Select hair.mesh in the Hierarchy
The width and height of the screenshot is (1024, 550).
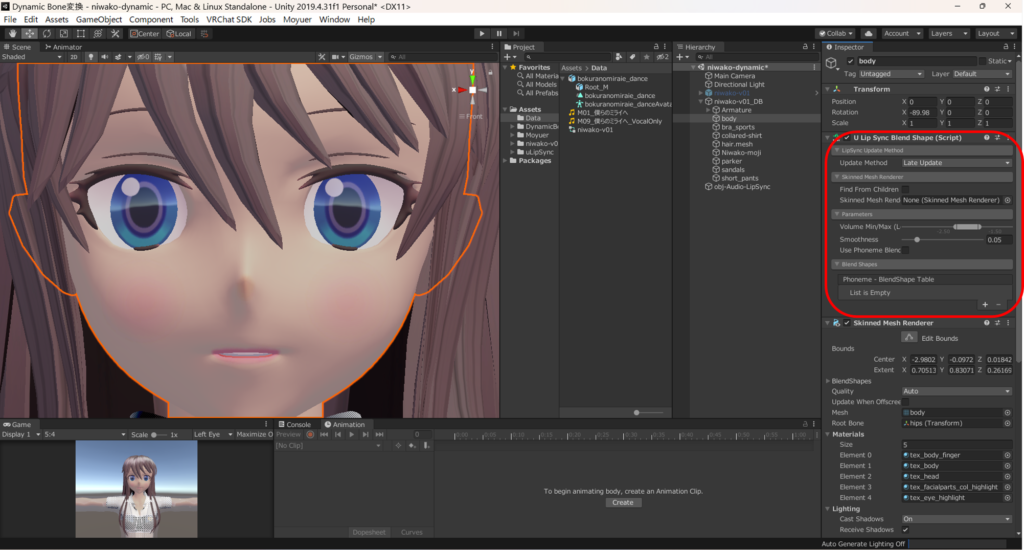click(x=736, y=144)
